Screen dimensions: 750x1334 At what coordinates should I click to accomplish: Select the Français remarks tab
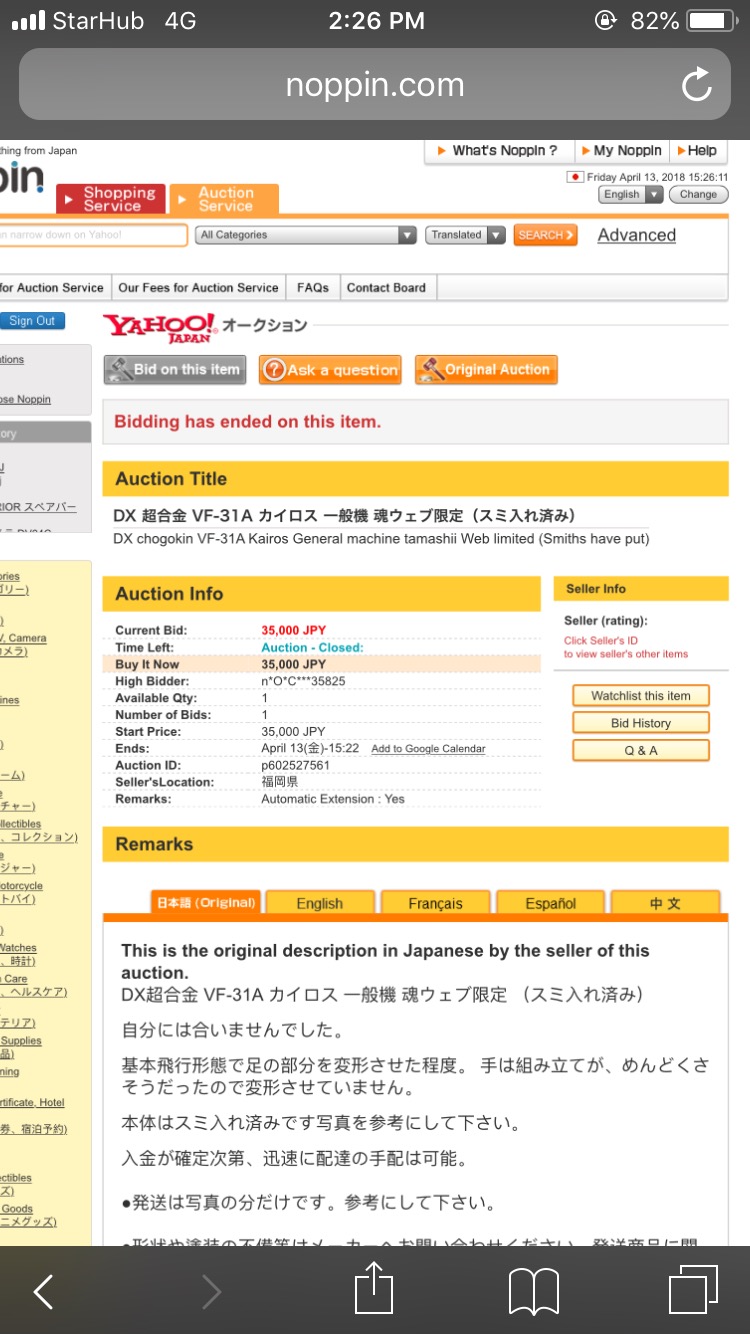[435, 902]
